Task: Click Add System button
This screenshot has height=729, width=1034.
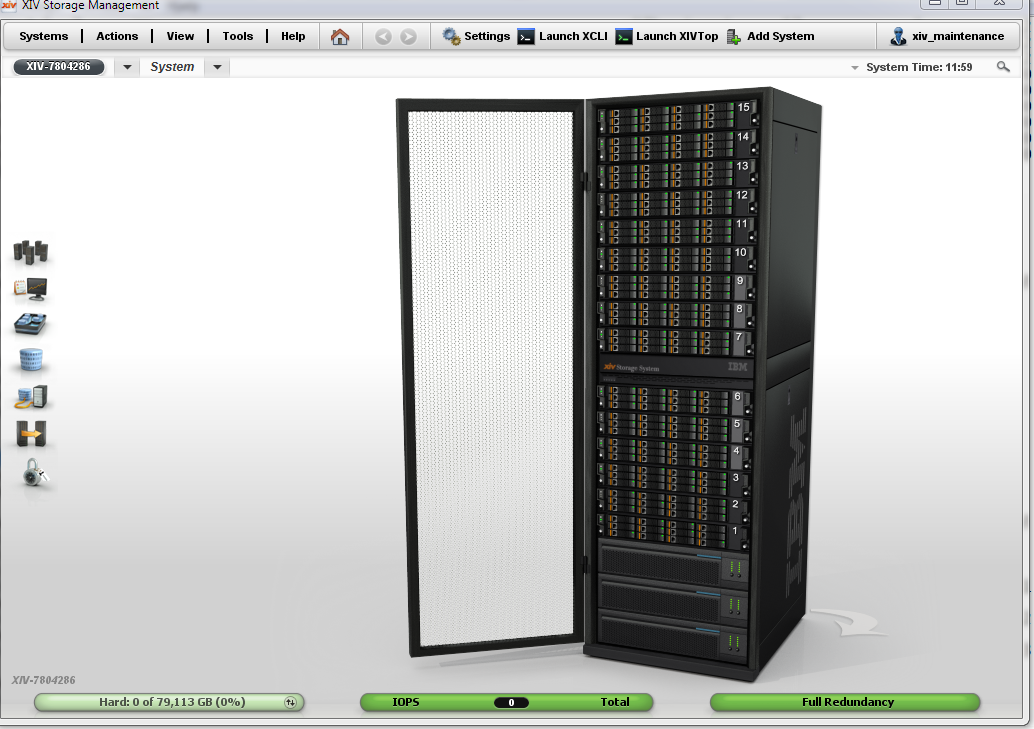Action: pyautogui.click(x=770, y=36)
